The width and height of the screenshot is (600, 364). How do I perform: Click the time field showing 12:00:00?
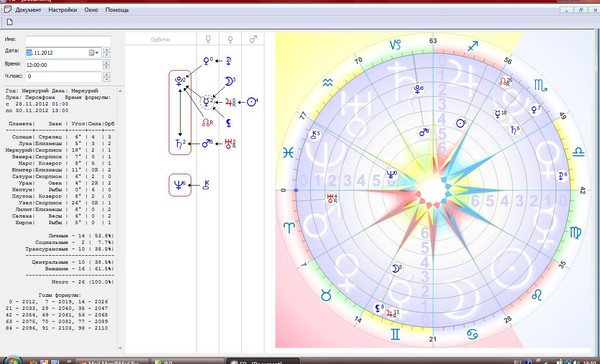[64, 65]
